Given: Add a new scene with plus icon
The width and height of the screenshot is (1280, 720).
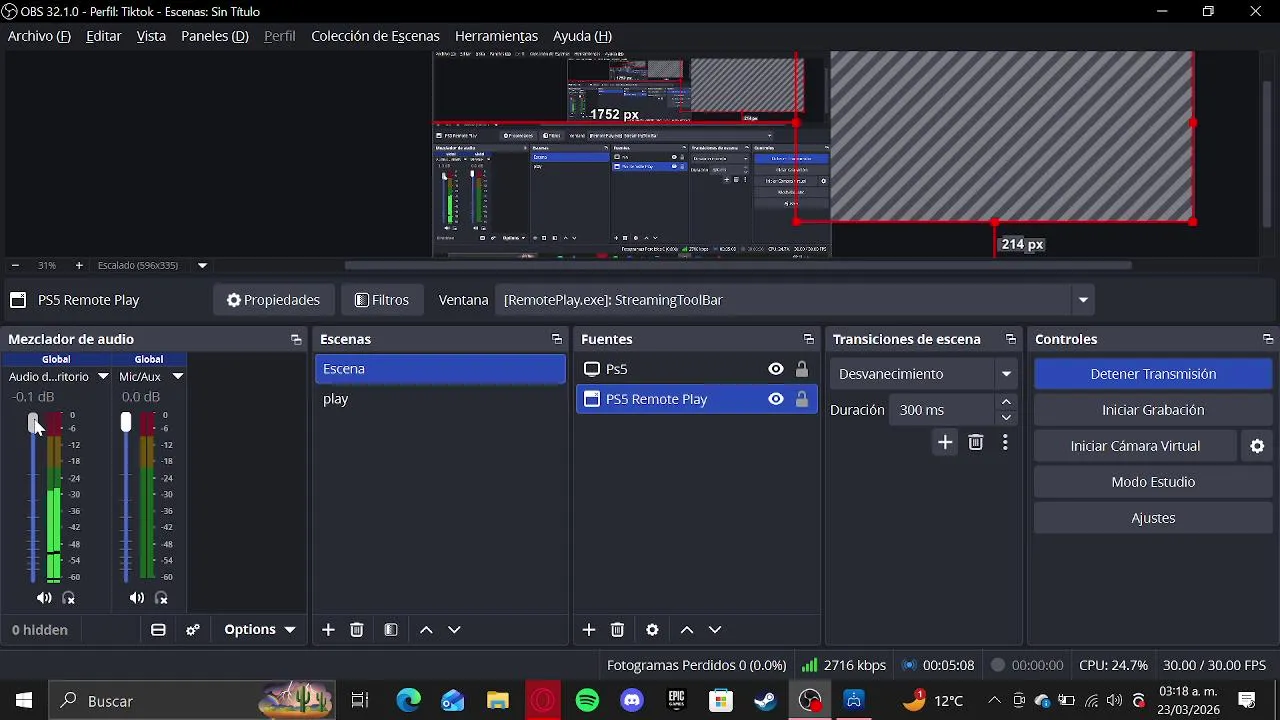Looking at the screenshot, I should pos(328,630).
